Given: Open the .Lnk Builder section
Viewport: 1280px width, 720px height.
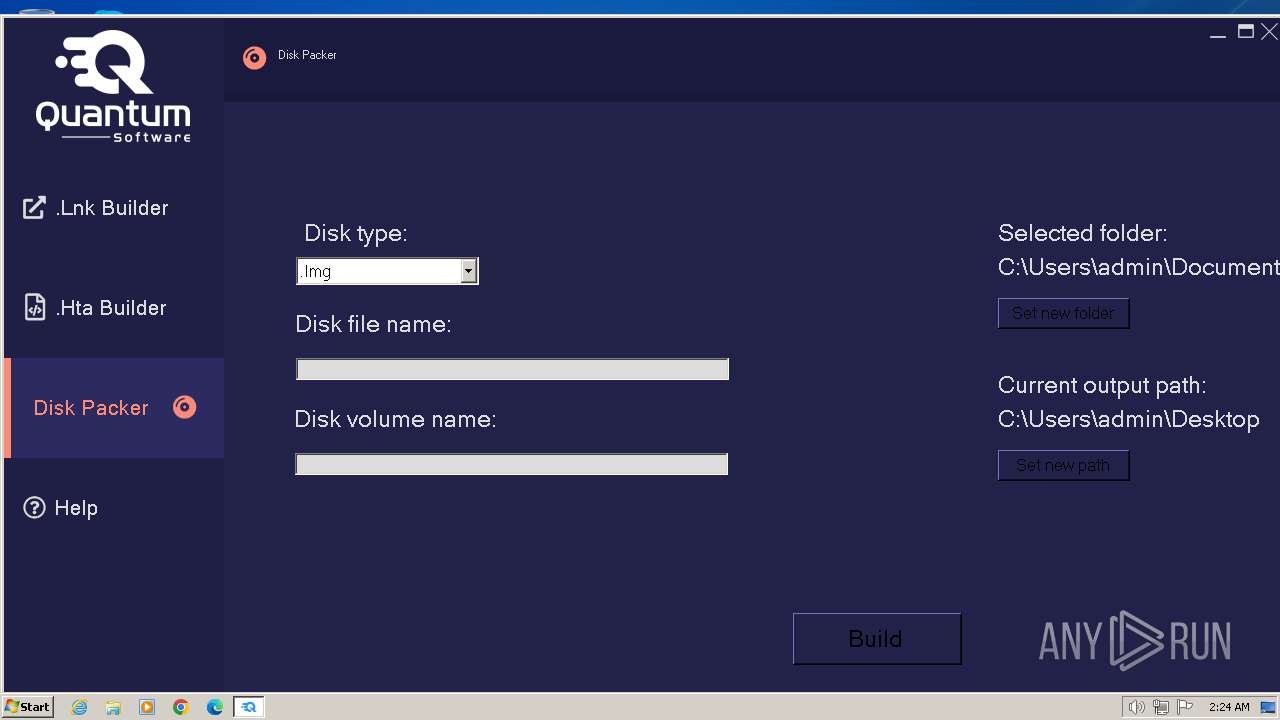Looking at the screenshot, I should click(x=114, y=208).
